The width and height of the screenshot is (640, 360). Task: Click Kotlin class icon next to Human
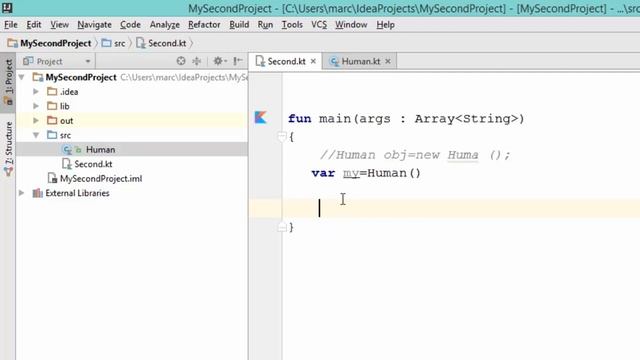67,150
